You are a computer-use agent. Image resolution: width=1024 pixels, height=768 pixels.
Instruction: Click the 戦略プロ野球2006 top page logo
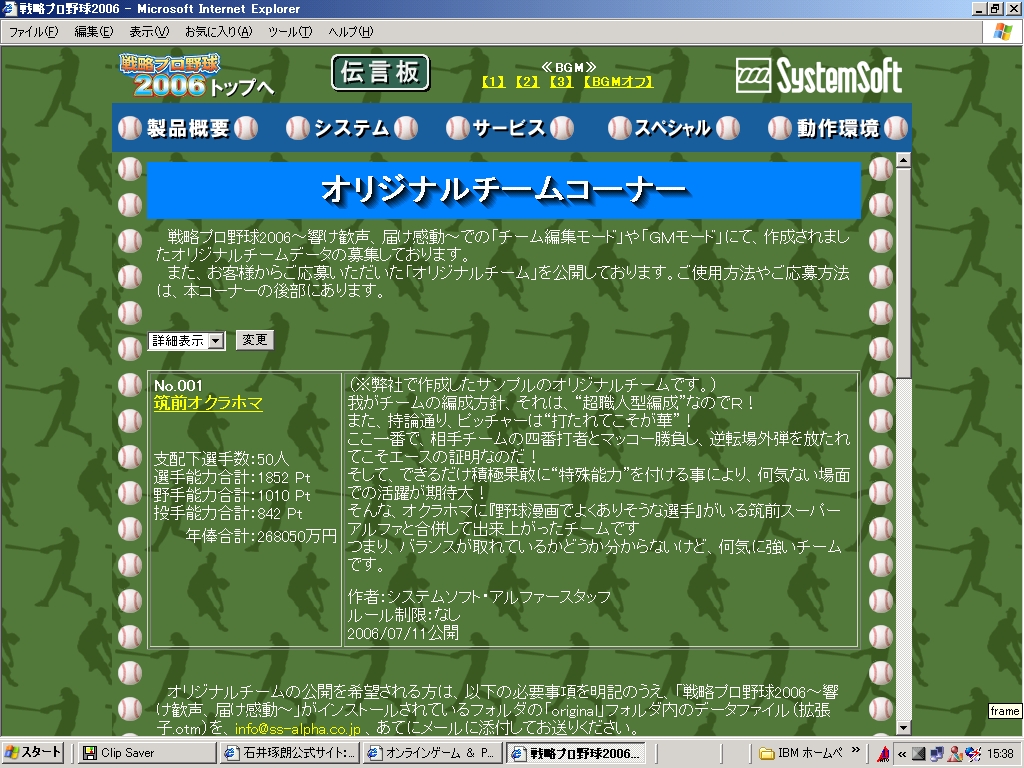pos(196,76)
